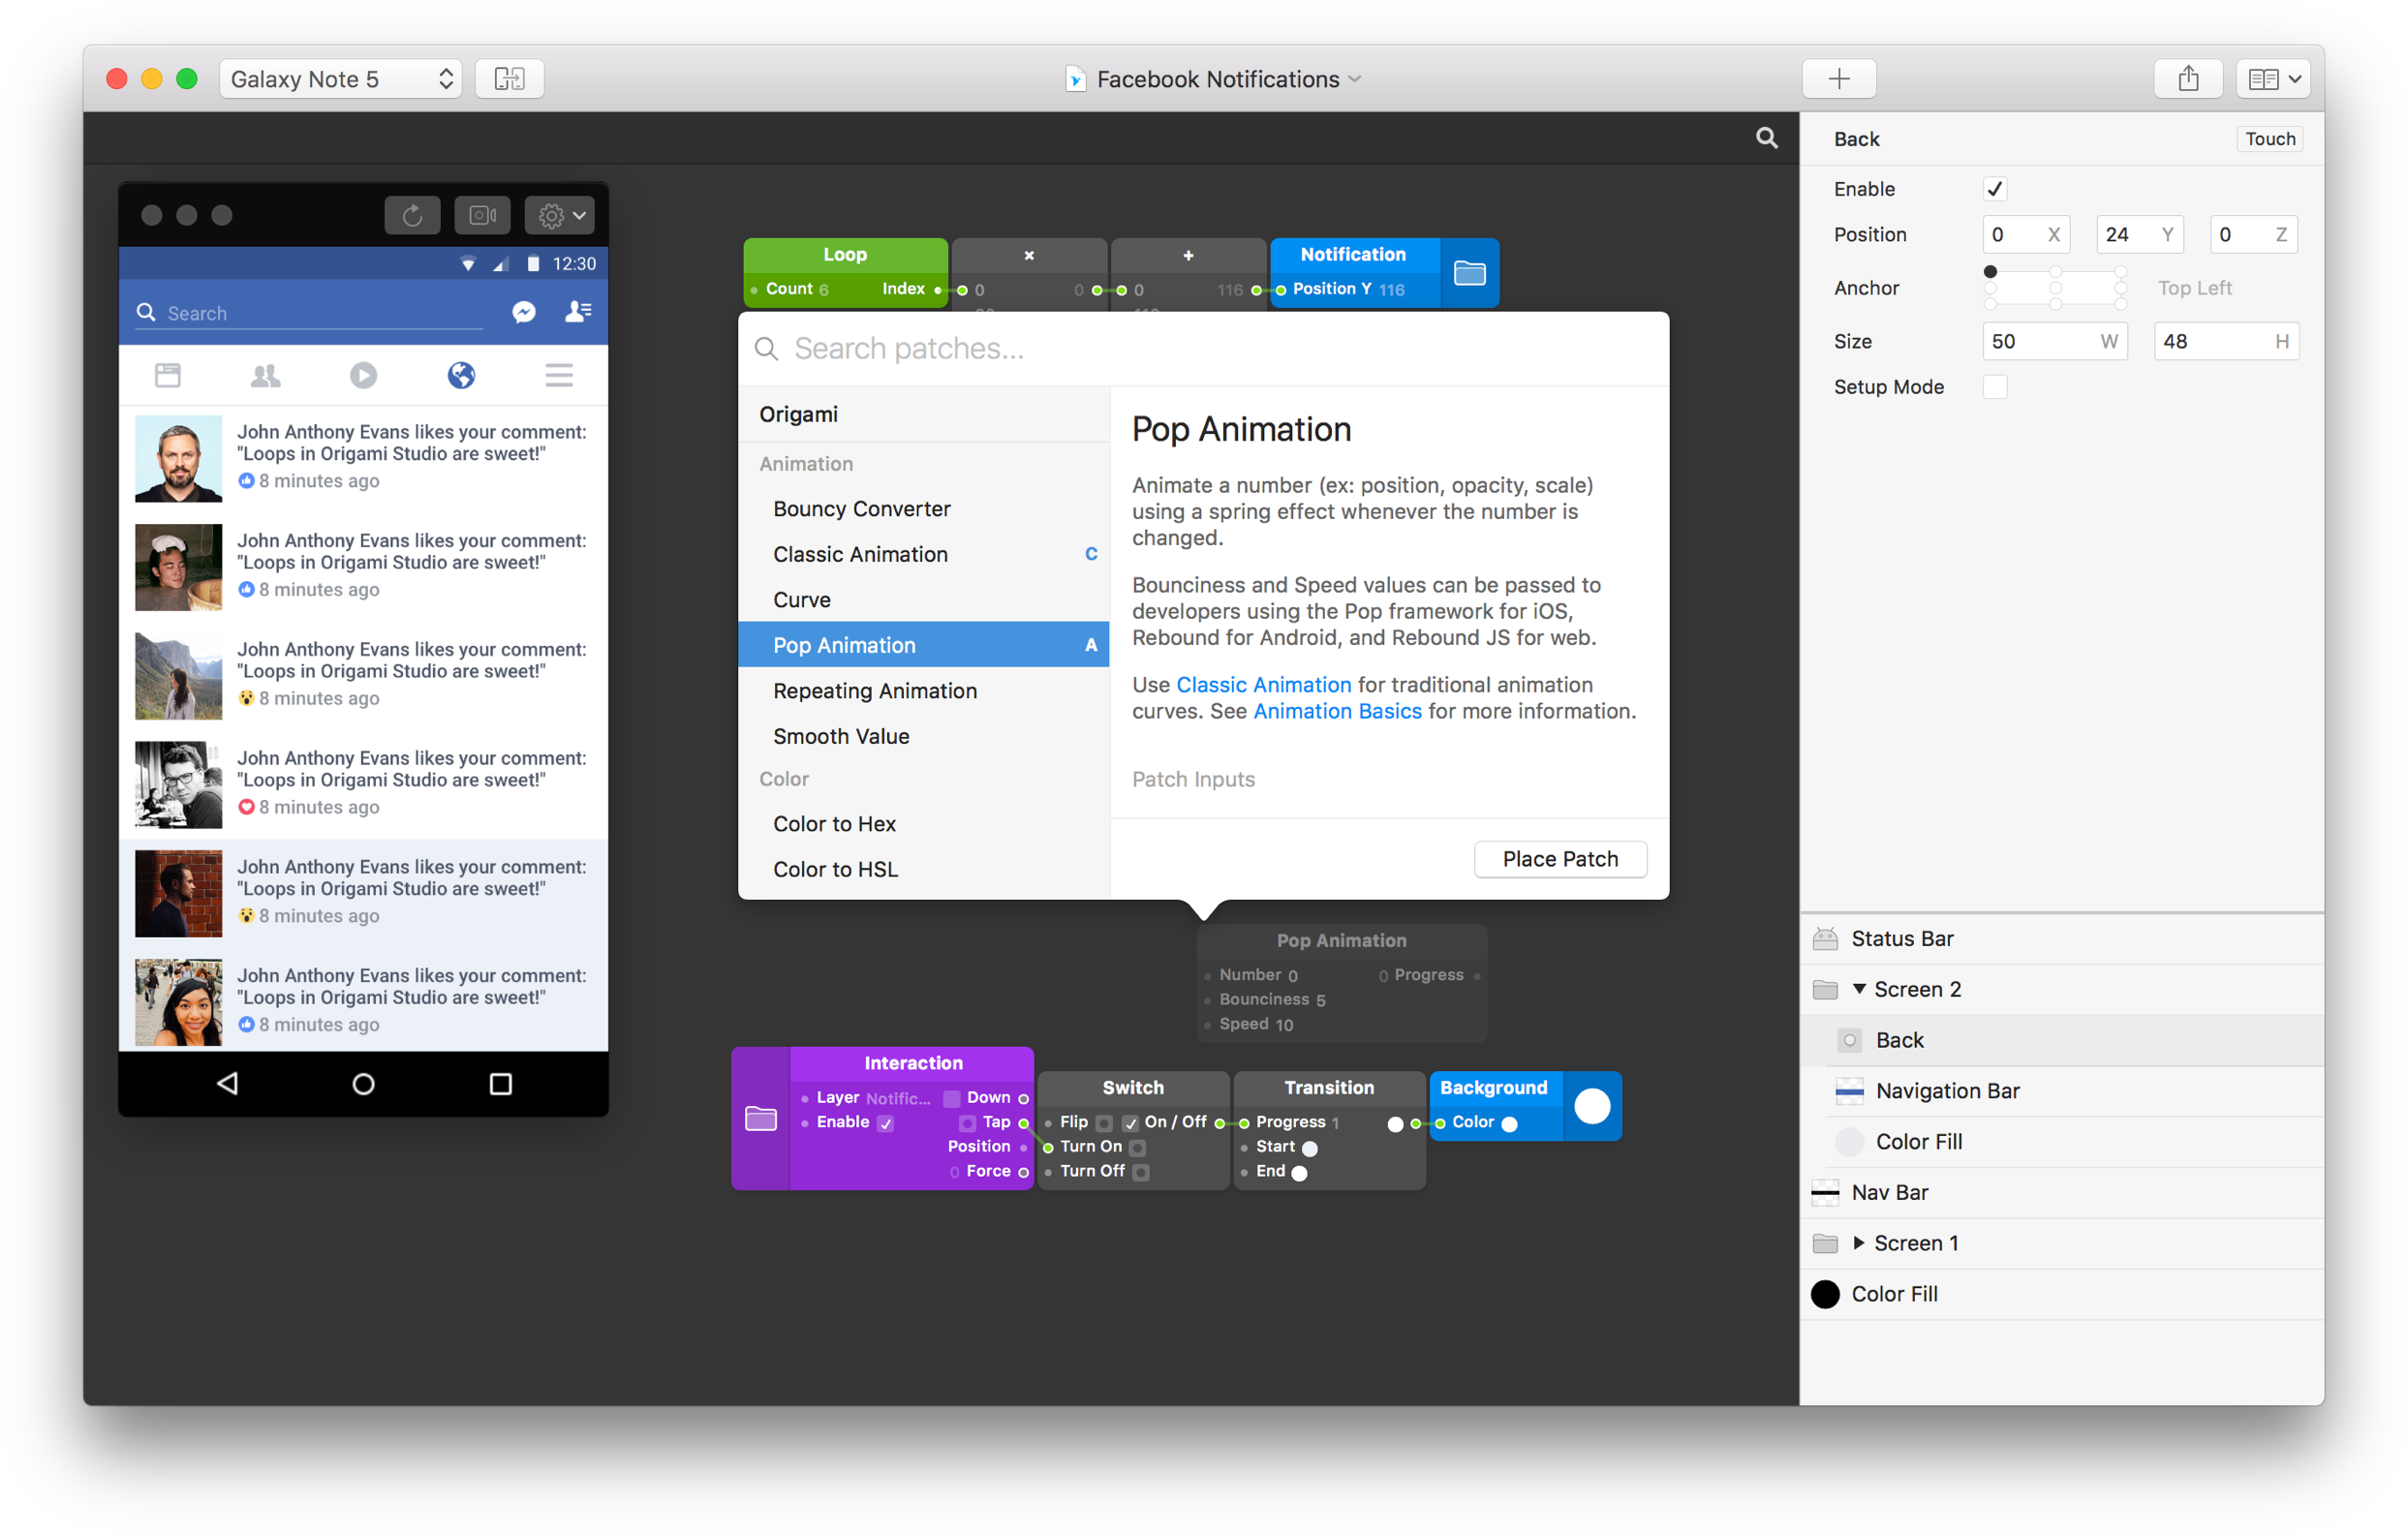This screenshot has height=1535, width=2408.
Task: Select the Video play tab icon
Action: (x=363, y=375)
